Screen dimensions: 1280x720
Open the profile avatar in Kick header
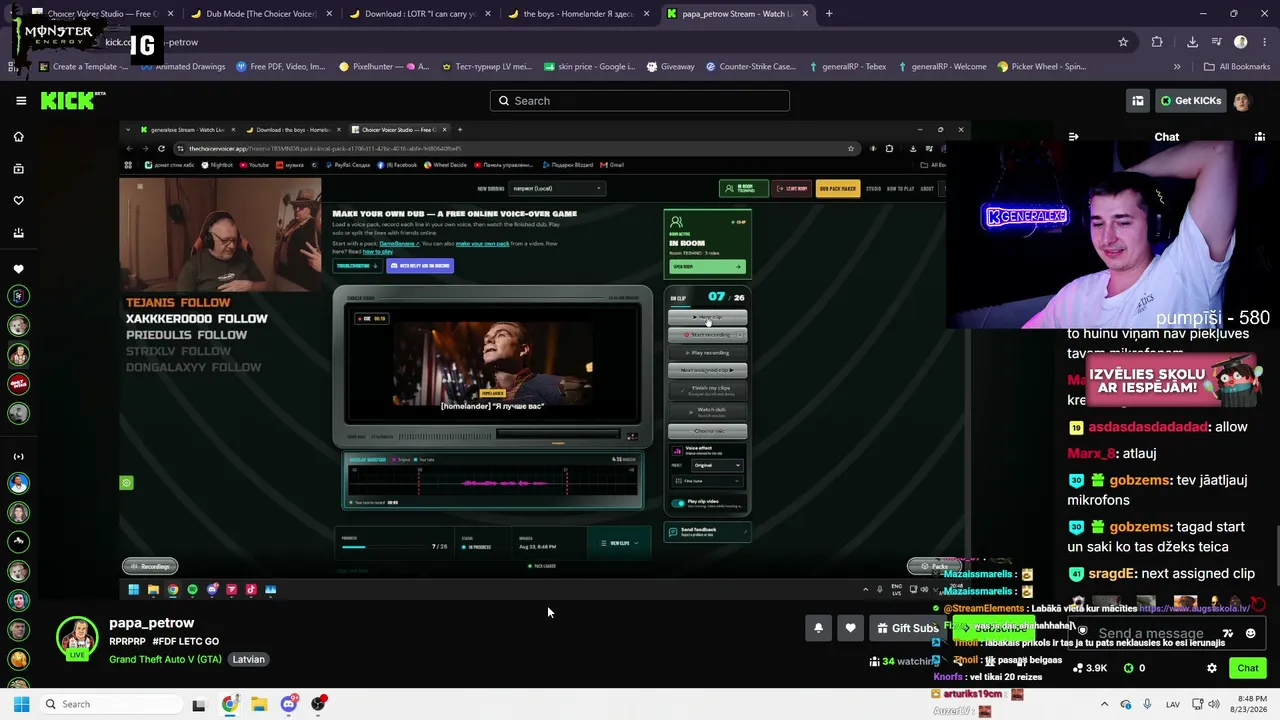coord(1241,101)
